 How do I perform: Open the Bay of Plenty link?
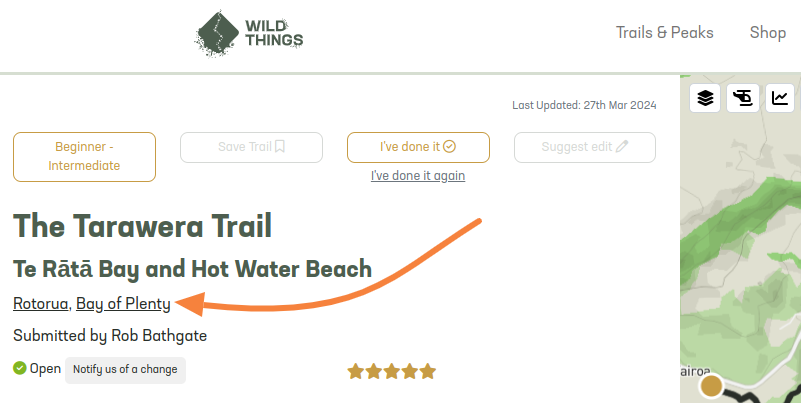point(123,304)
